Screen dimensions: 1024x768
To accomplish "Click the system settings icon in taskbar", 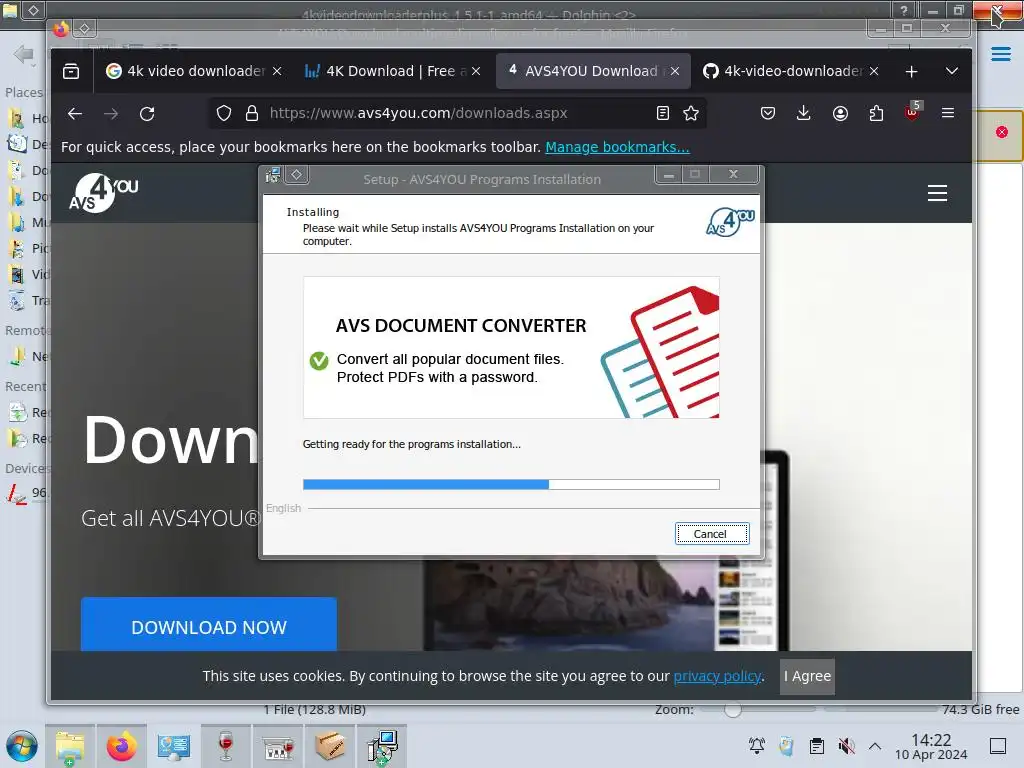I will [x=173, y=746].
